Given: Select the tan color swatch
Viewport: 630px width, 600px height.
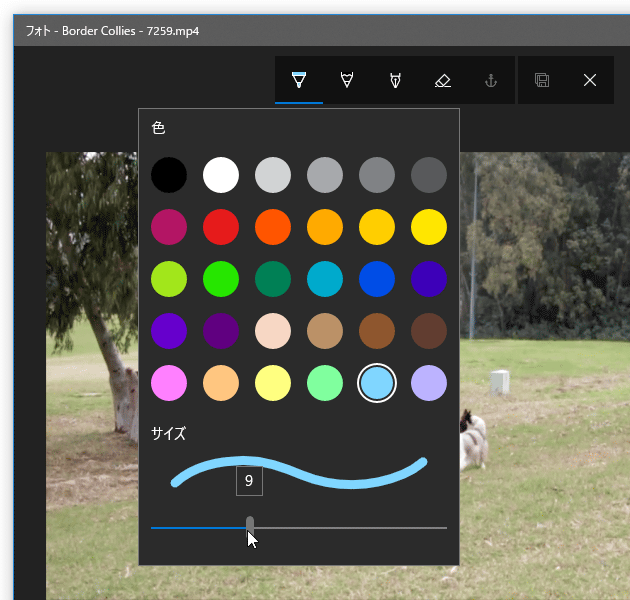Looking at the screenshot, I should click(325, 331).
